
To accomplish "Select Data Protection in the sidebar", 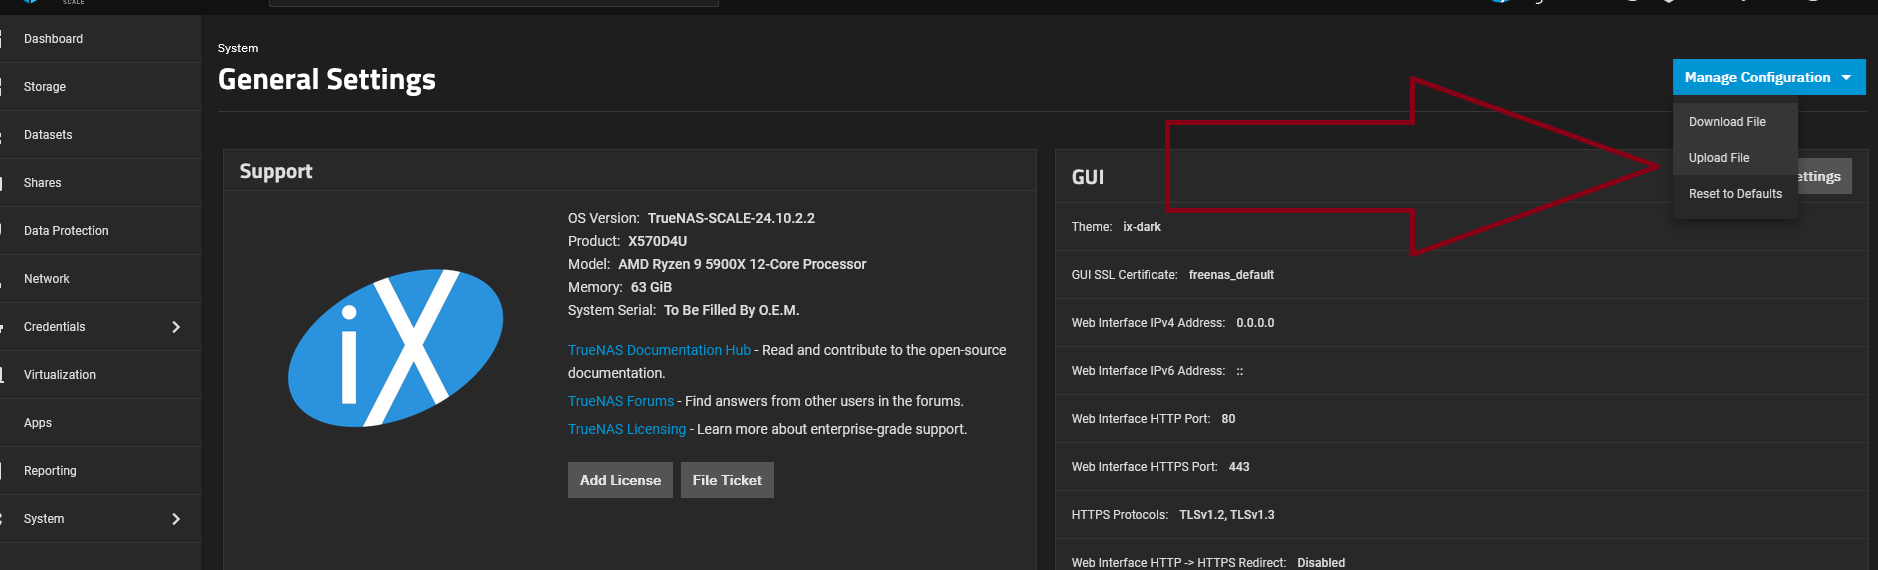I will 100,231.
